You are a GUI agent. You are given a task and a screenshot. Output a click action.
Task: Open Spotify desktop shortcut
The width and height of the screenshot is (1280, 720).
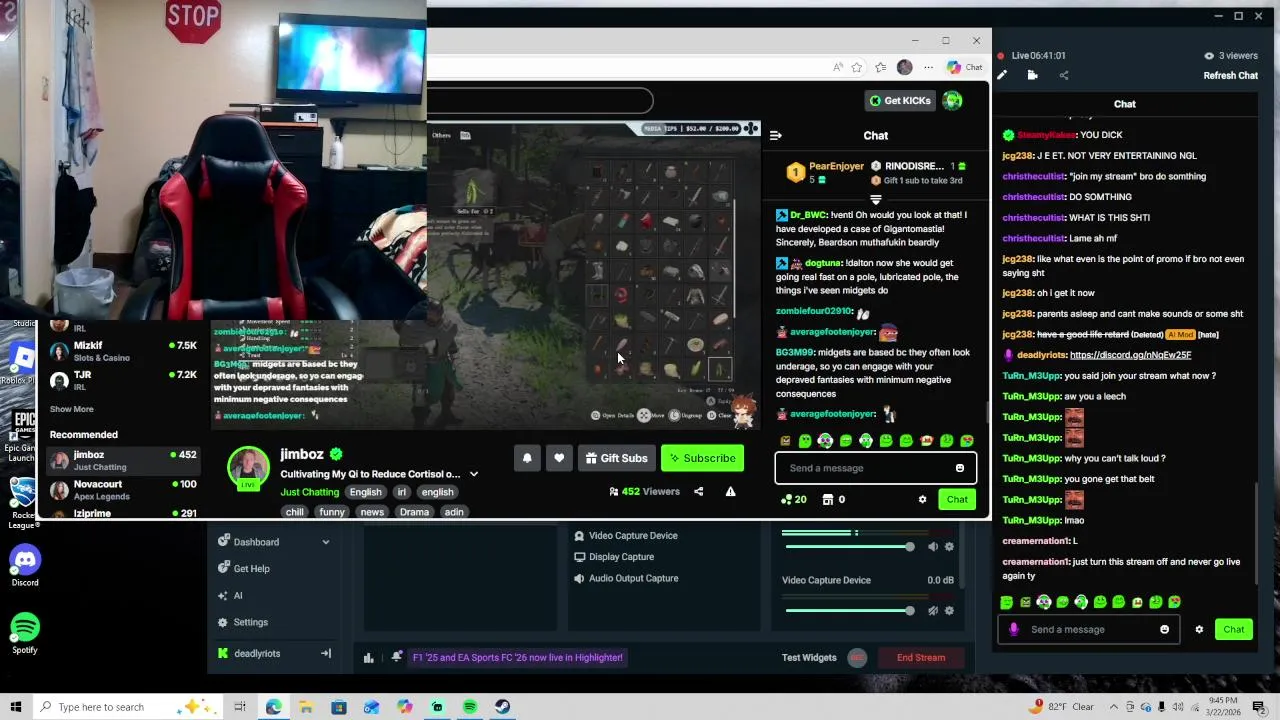pyautogui.click(x=25, y=633)
